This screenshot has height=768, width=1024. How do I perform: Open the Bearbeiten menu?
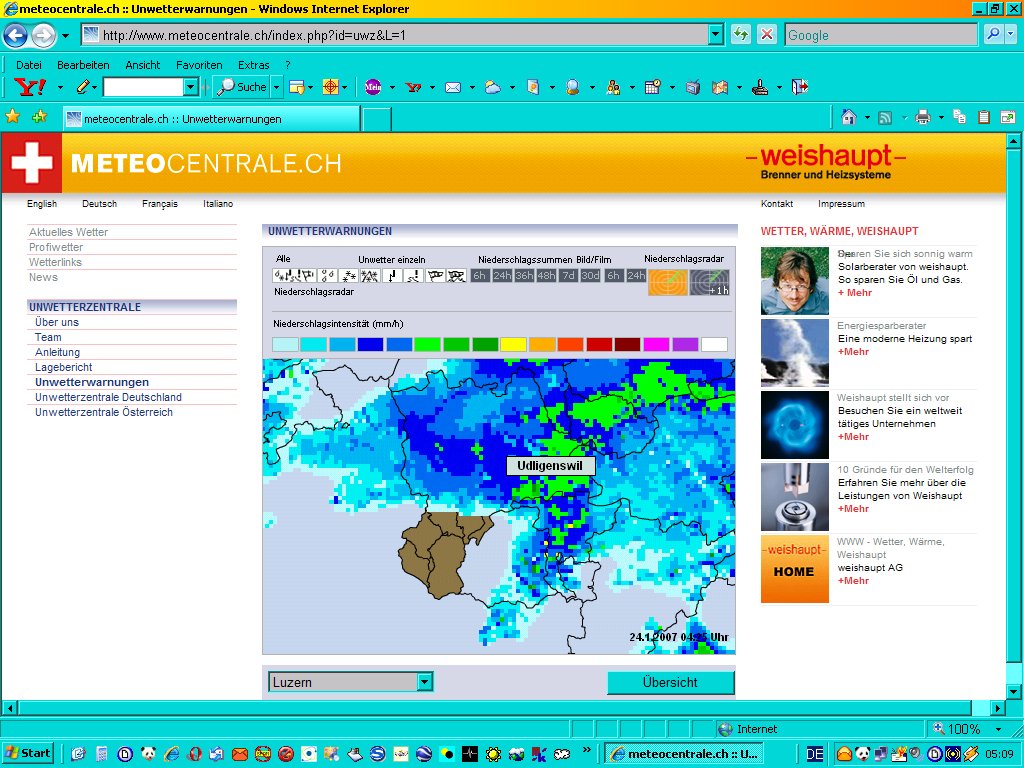(83, 65)
